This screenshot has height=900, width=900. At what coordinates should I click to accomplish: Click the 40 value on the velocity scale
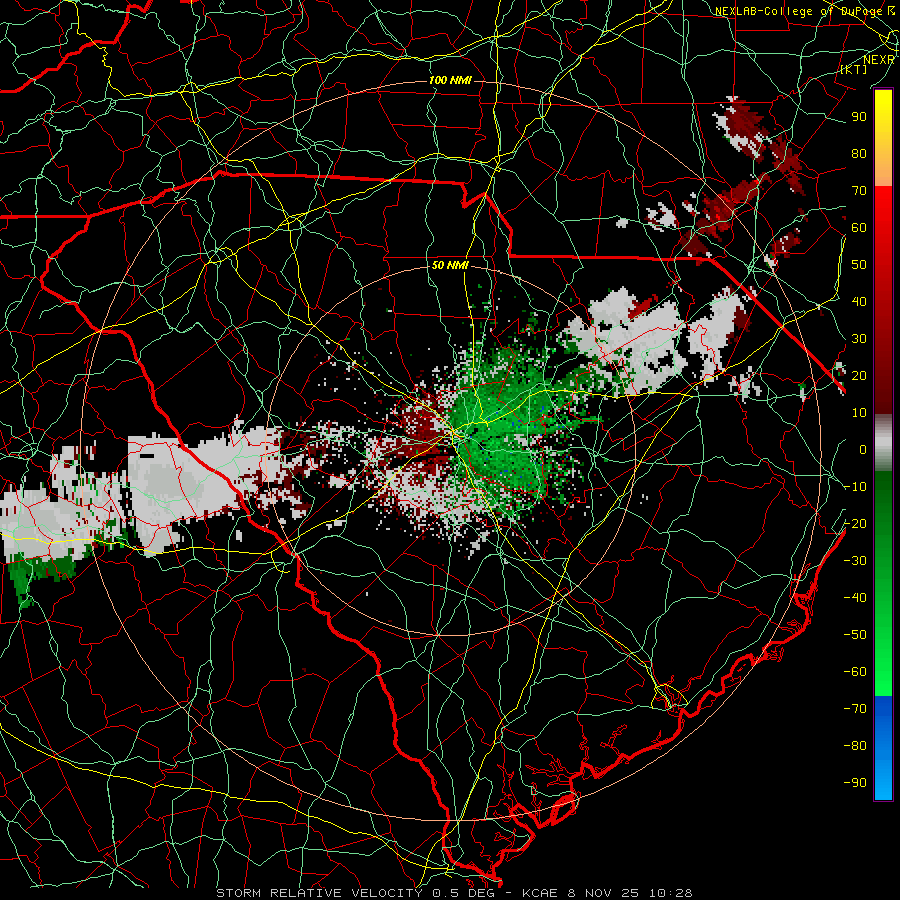pyautogui.click(x=859, y=301)
